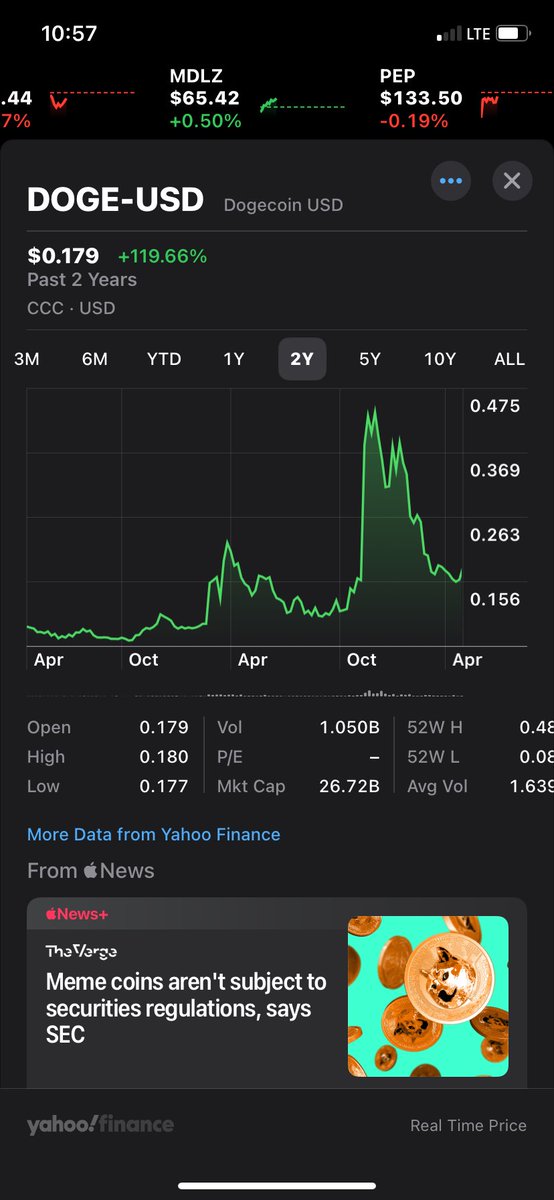Select the 3M time range
554x1200 pixels.
pos(27,359)
